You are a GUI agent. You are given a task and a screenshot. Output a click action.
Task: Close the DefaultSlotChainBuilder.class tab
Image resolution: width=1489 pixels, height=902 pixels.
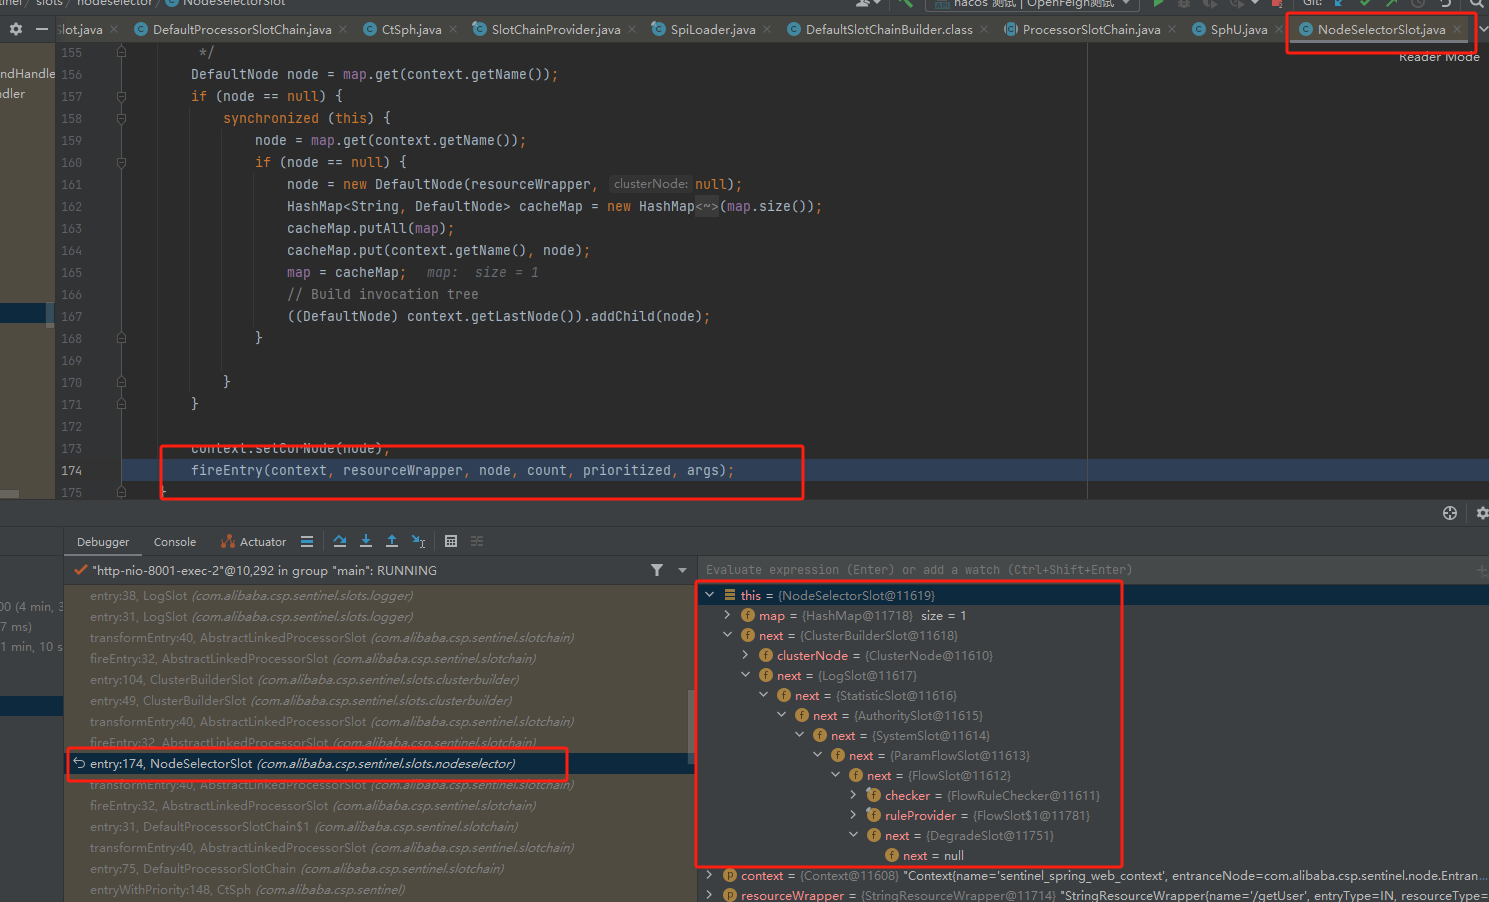click(x=984, y=30)
